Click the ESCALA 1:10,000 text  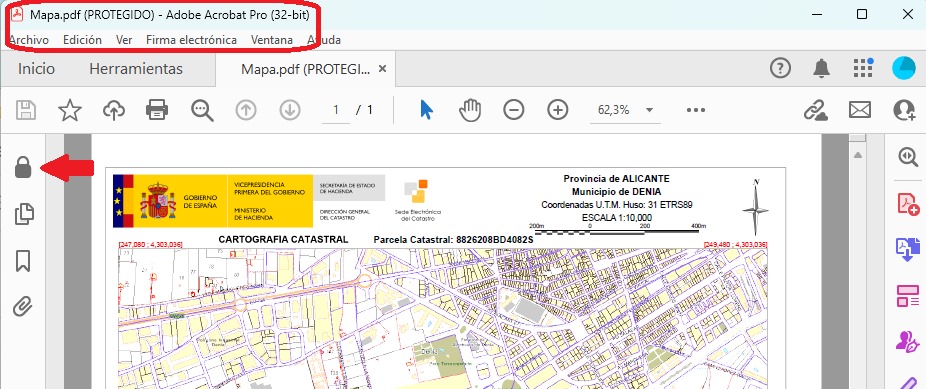[x=617, y=217]
